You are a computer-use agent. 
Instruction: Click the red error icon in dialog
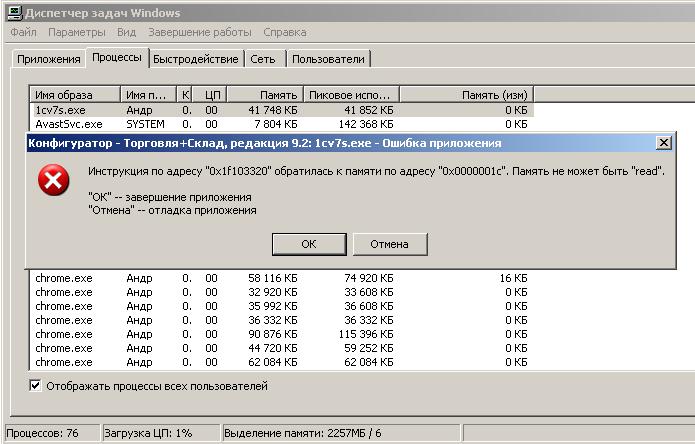tap(54, 180)
